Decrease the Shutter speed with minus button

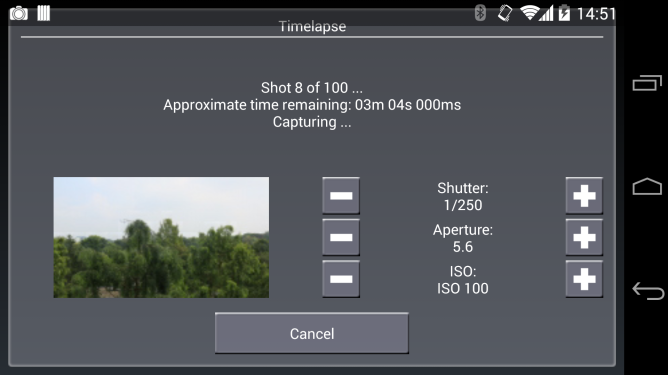pos(341,196)
